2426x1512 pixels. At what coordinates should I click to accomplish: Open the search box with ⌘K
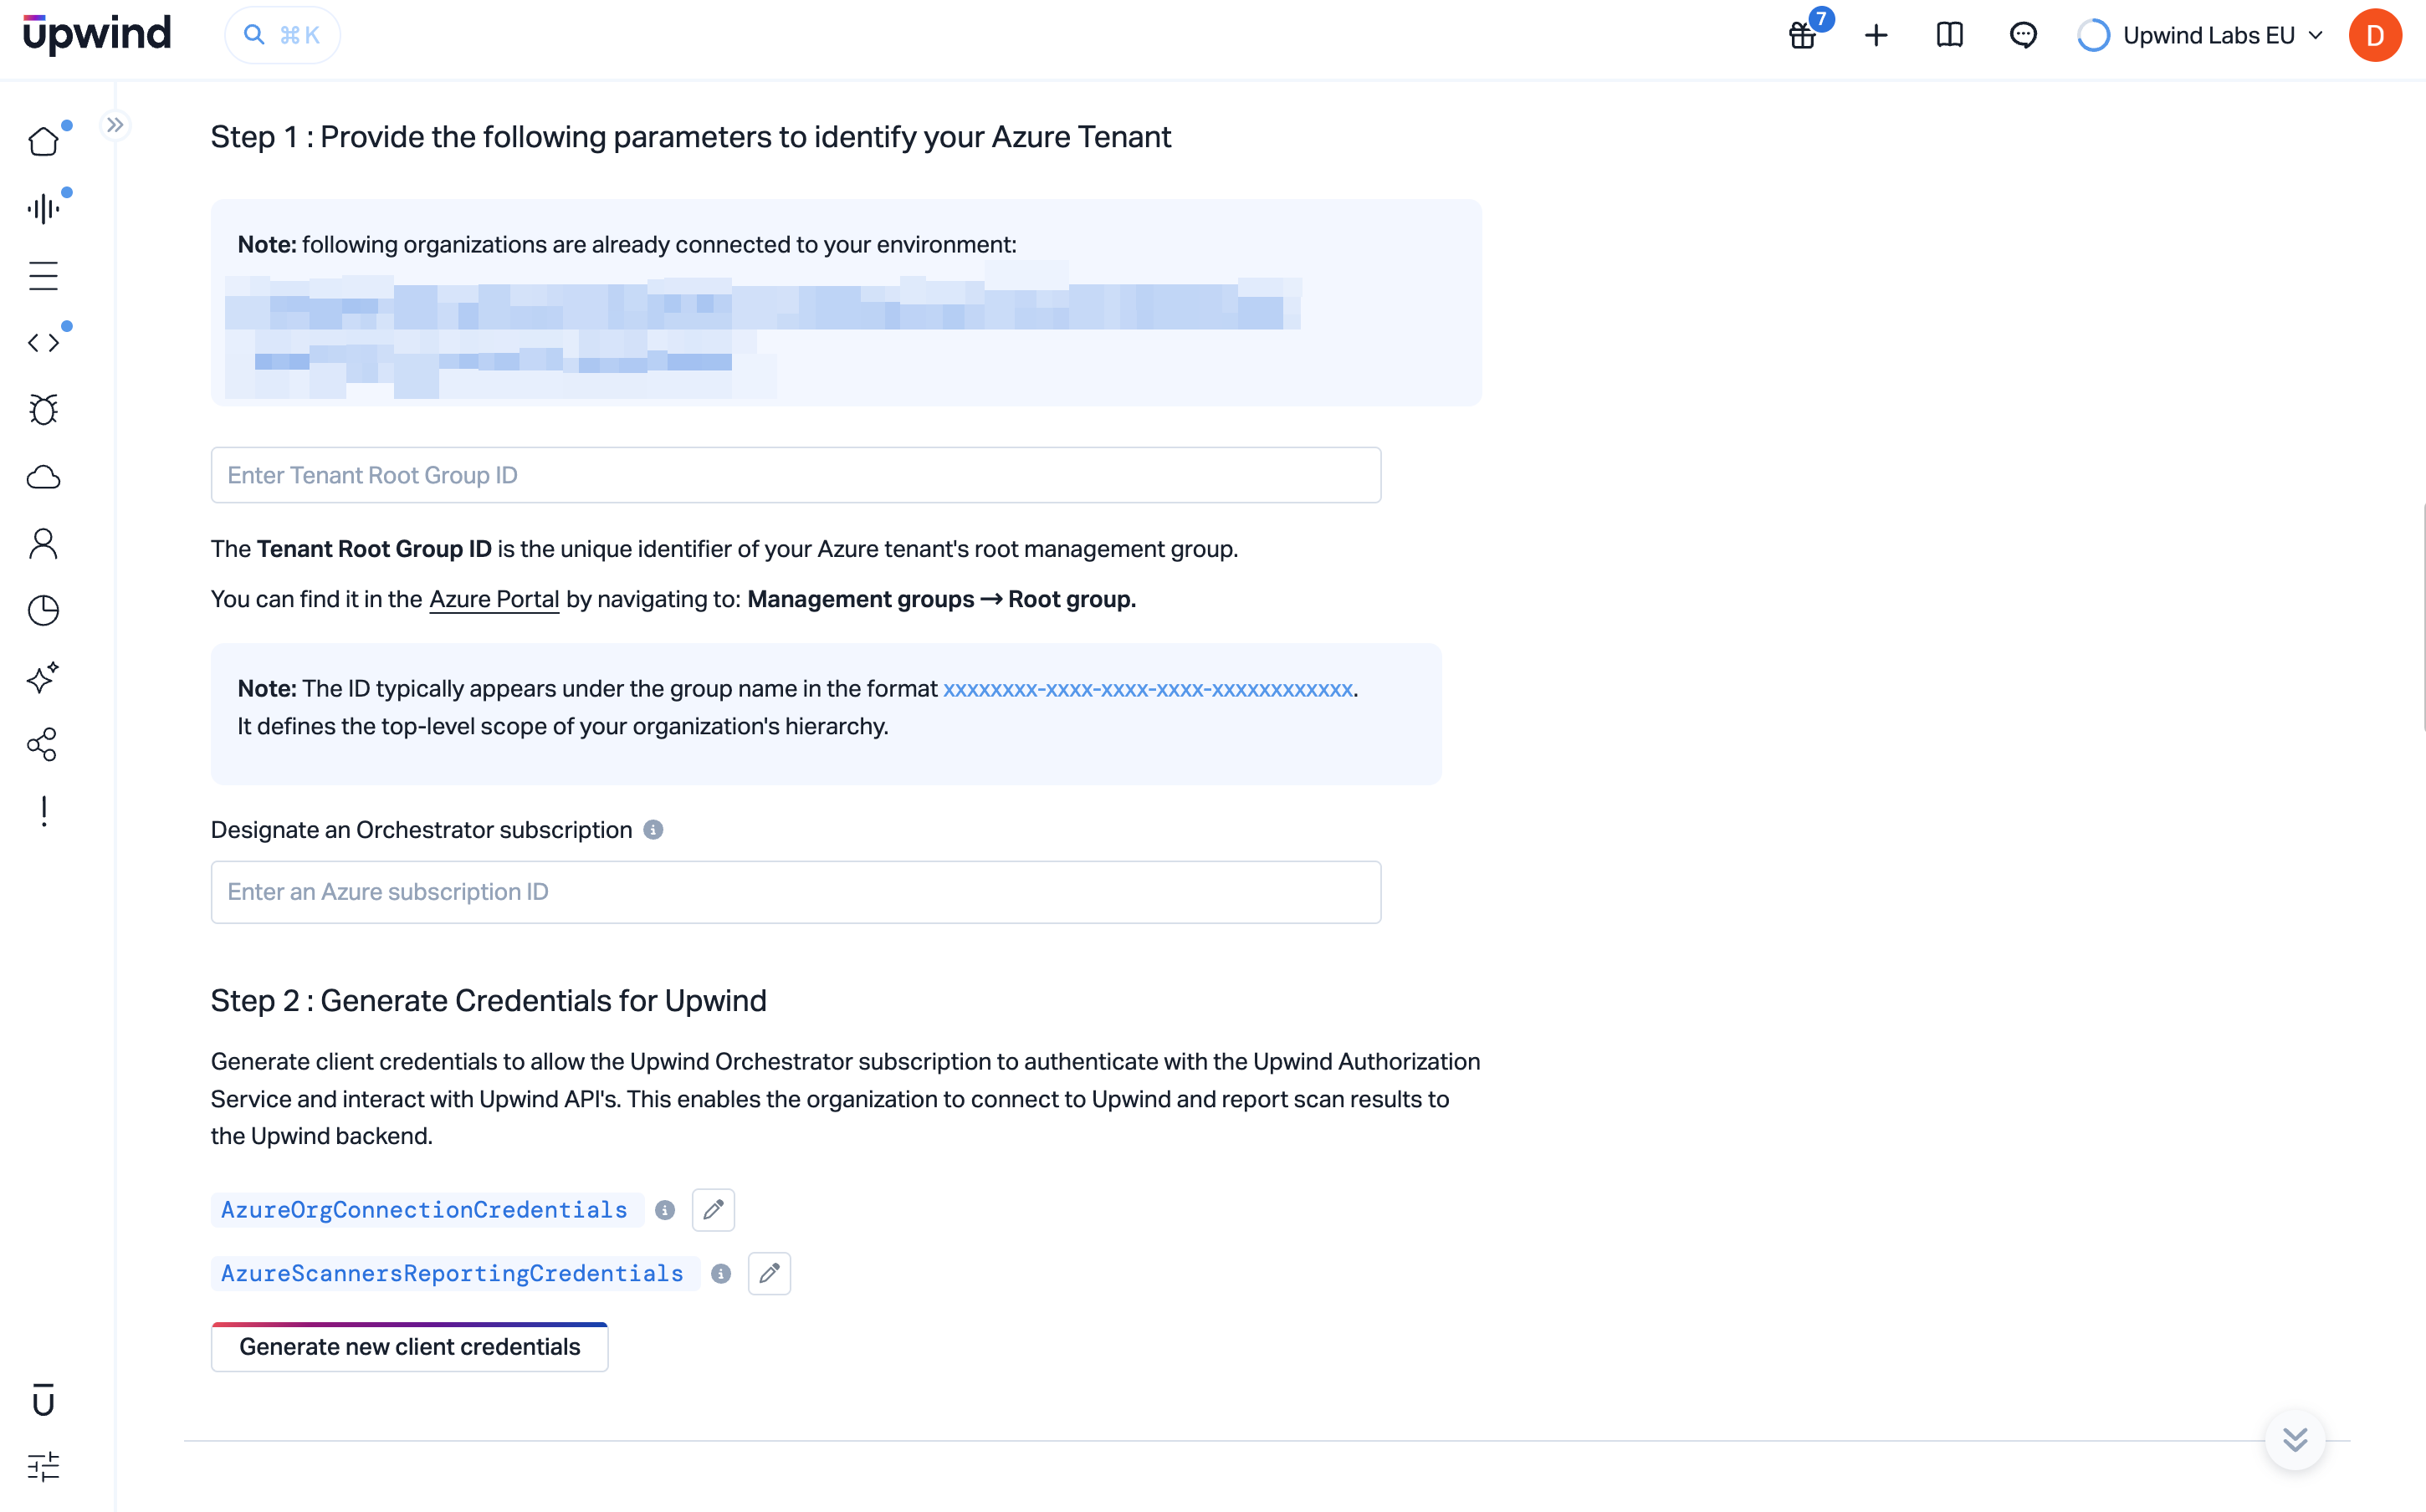coord(282,36)
